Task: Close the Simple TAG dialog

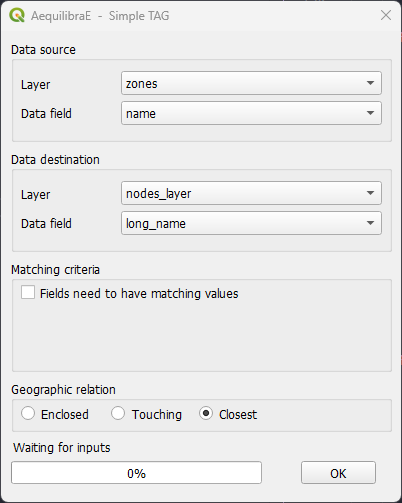Action: (x=386, y=15)
